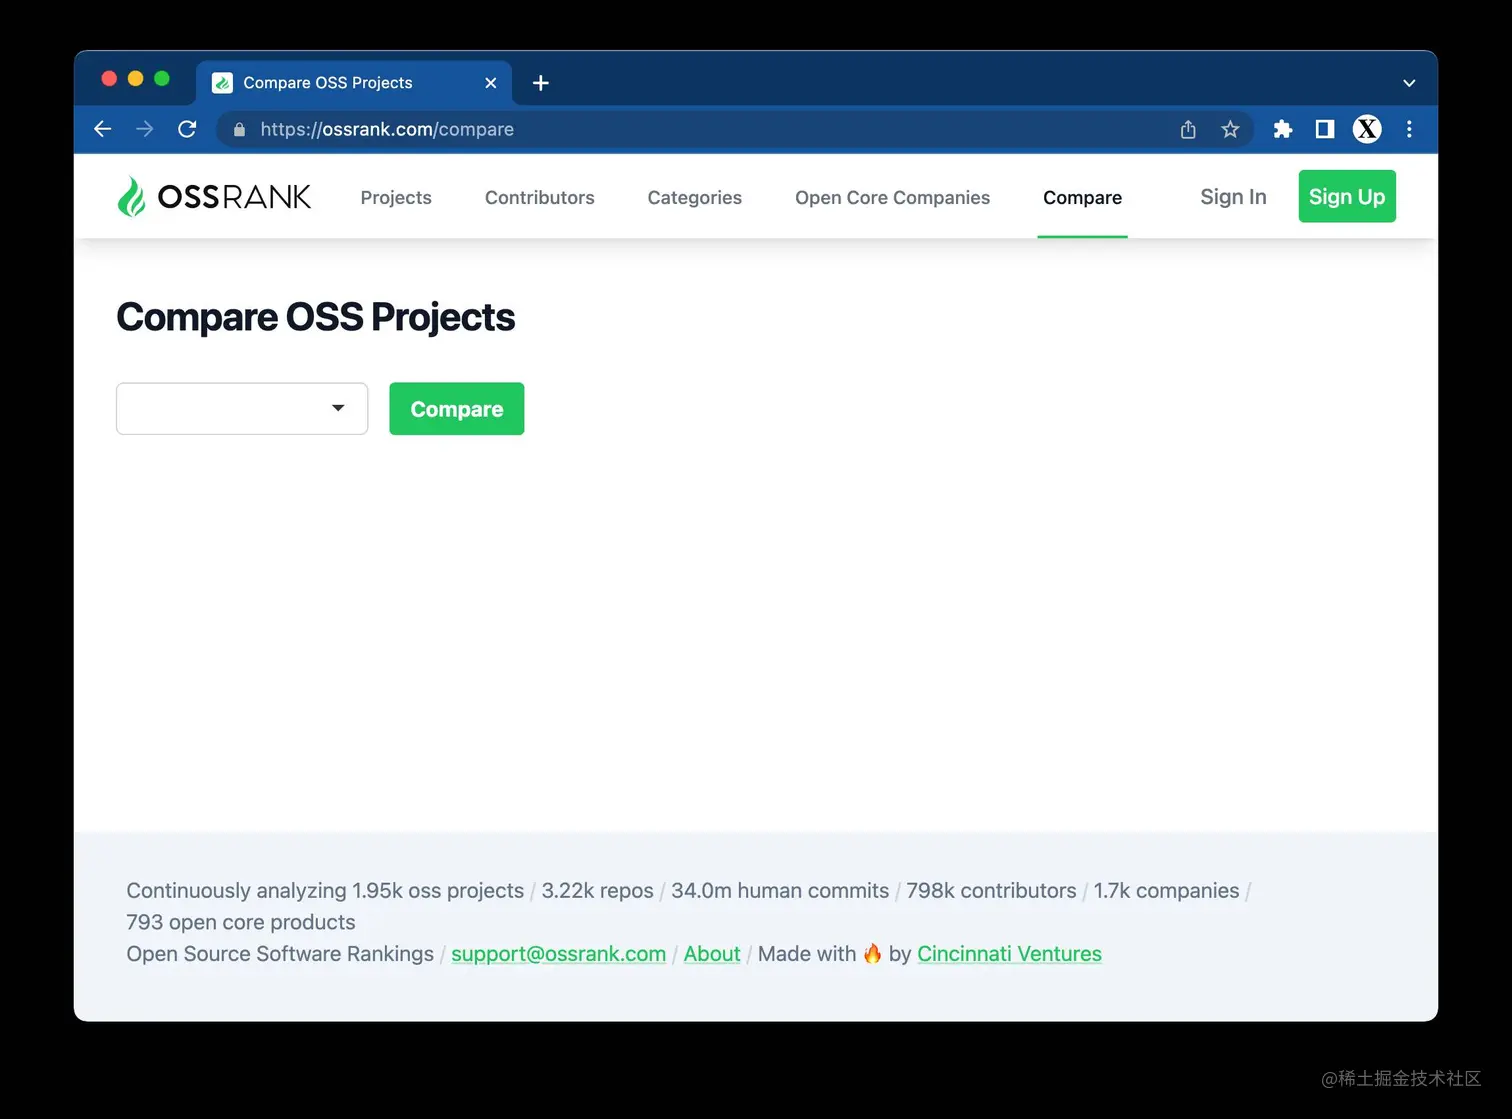The height and width of the screenshot is (1119, 1512).
Task: Reload the current page
Action: (x=187, y=129)
